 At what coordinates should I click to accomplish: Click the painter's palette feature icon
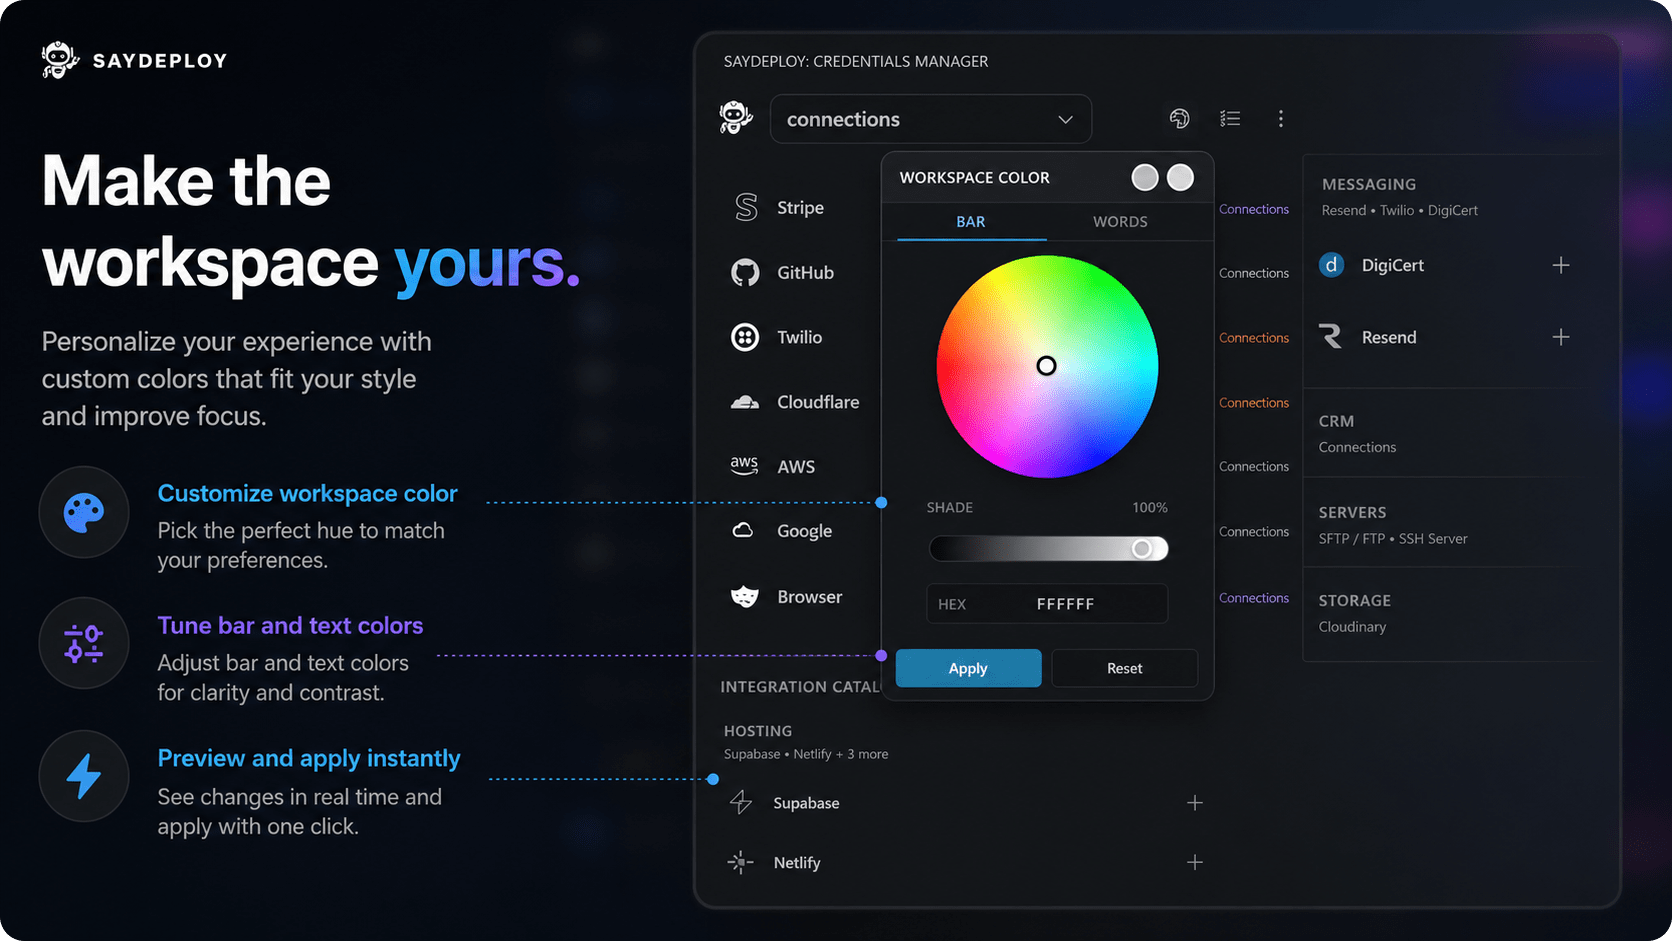(84, 512)
